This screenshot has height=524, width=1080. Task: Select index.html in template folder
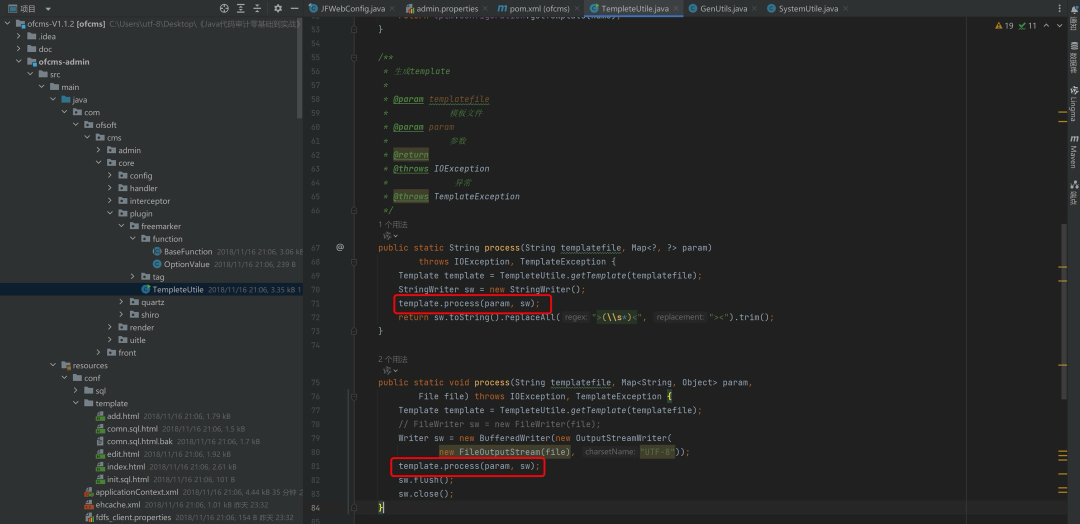coord(124,467)
